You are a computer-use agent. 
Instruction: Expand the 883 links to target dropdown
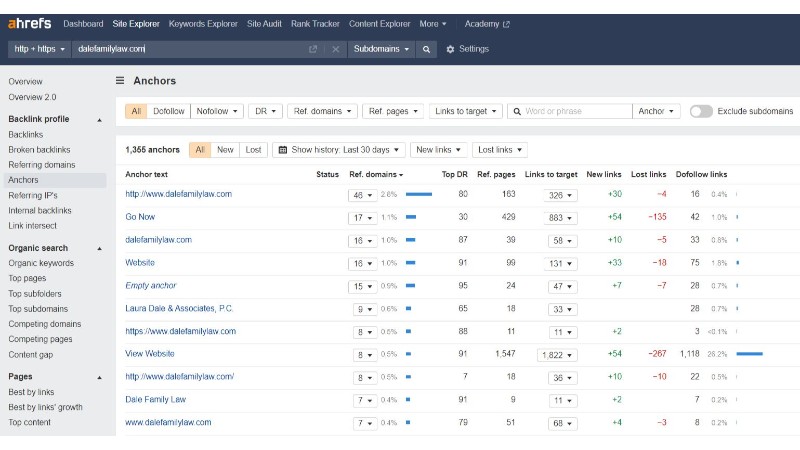pyautogui.click(x=560, y=218)
